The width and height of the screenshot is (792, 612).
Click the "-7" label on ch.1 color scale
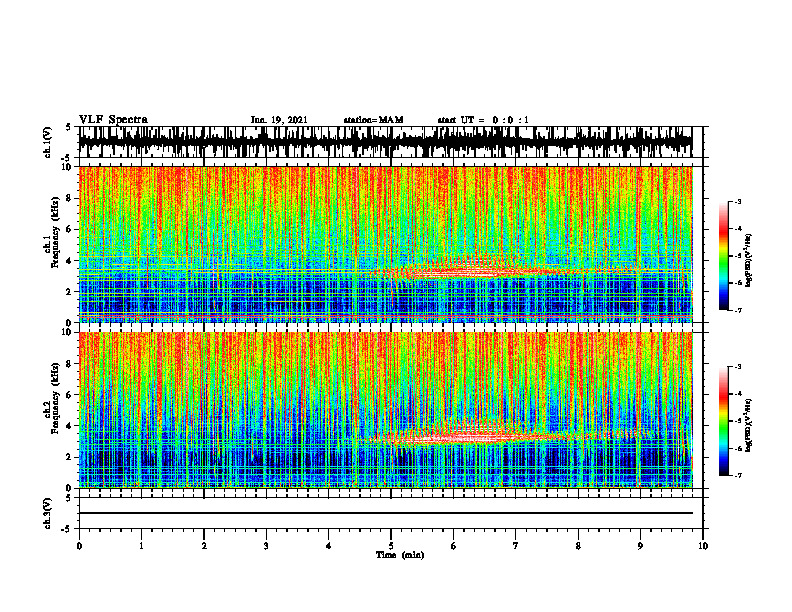click(x=738, y=310)
